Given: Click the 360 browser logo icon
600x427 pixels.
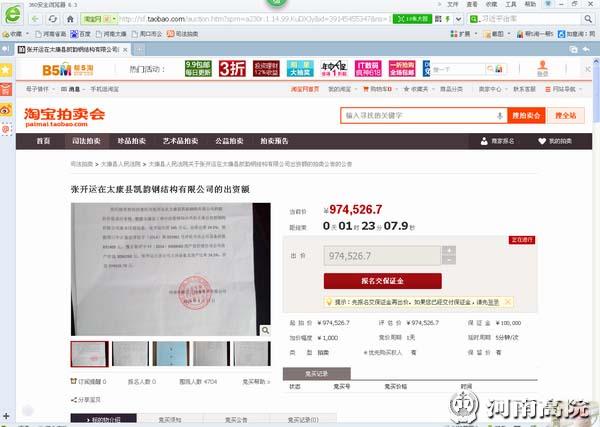Looking at the screenshot, I should [x=14, y=18].
